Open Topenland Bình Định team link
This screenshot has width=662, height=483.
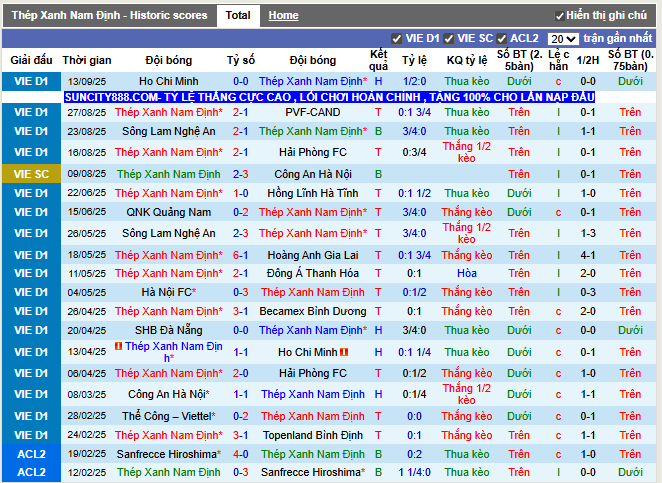[312, 435]
